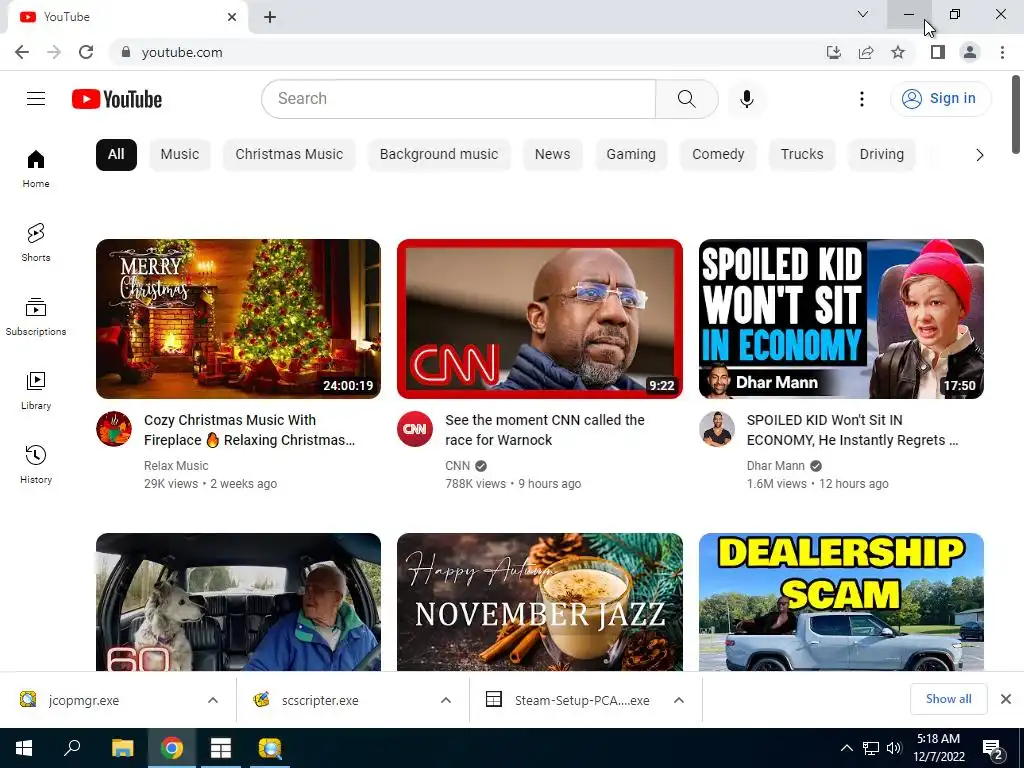Open the Windows Start menu
Screen dimensions: 1024x768
click(24, 748)
